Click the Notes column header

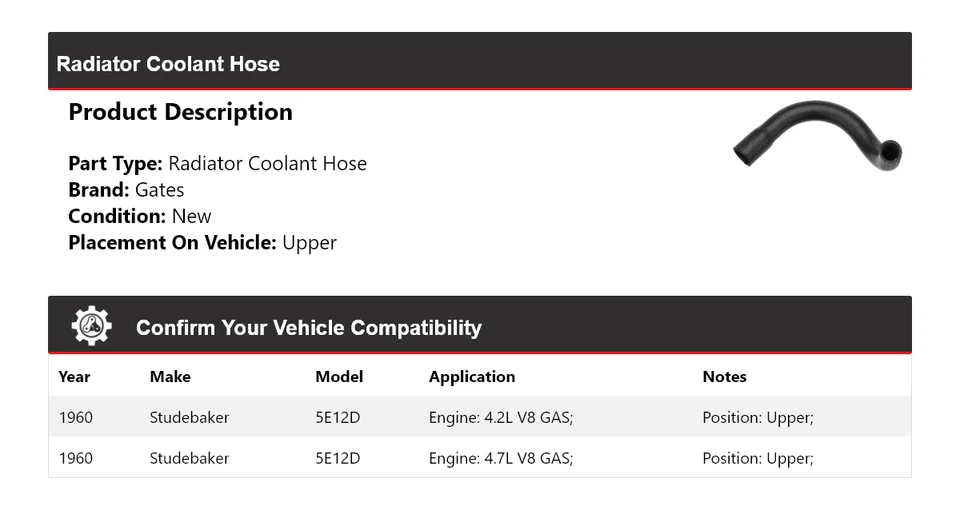pos(724,377)
